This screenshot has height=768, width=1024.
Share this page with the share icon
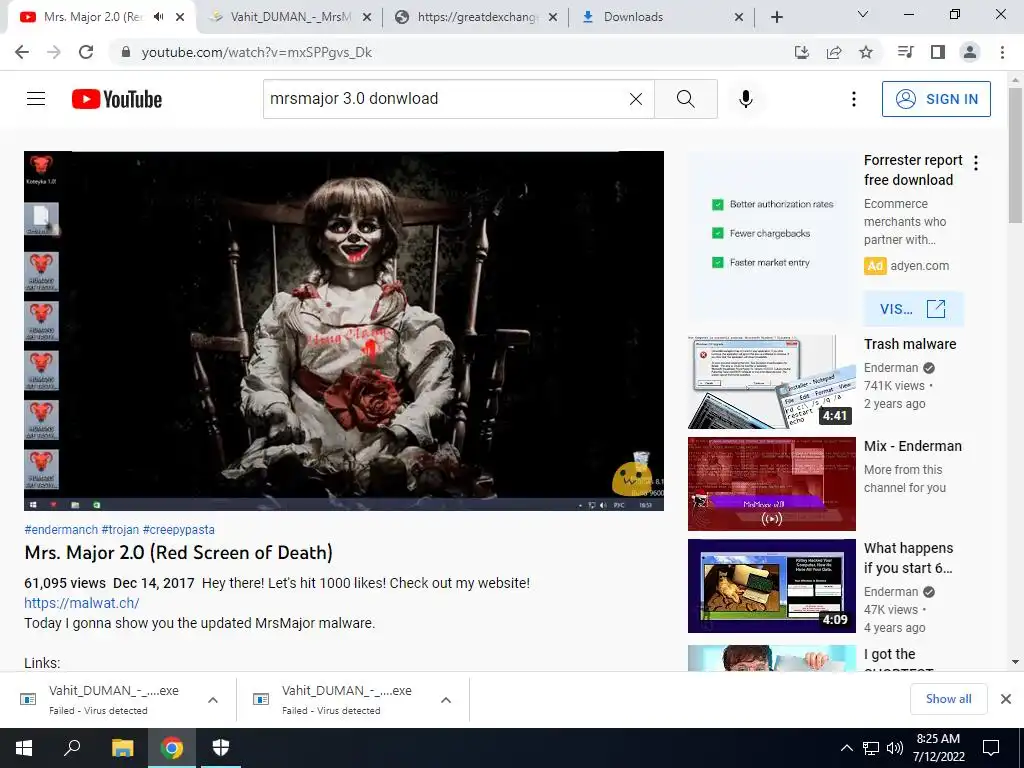tap(834, 52)
